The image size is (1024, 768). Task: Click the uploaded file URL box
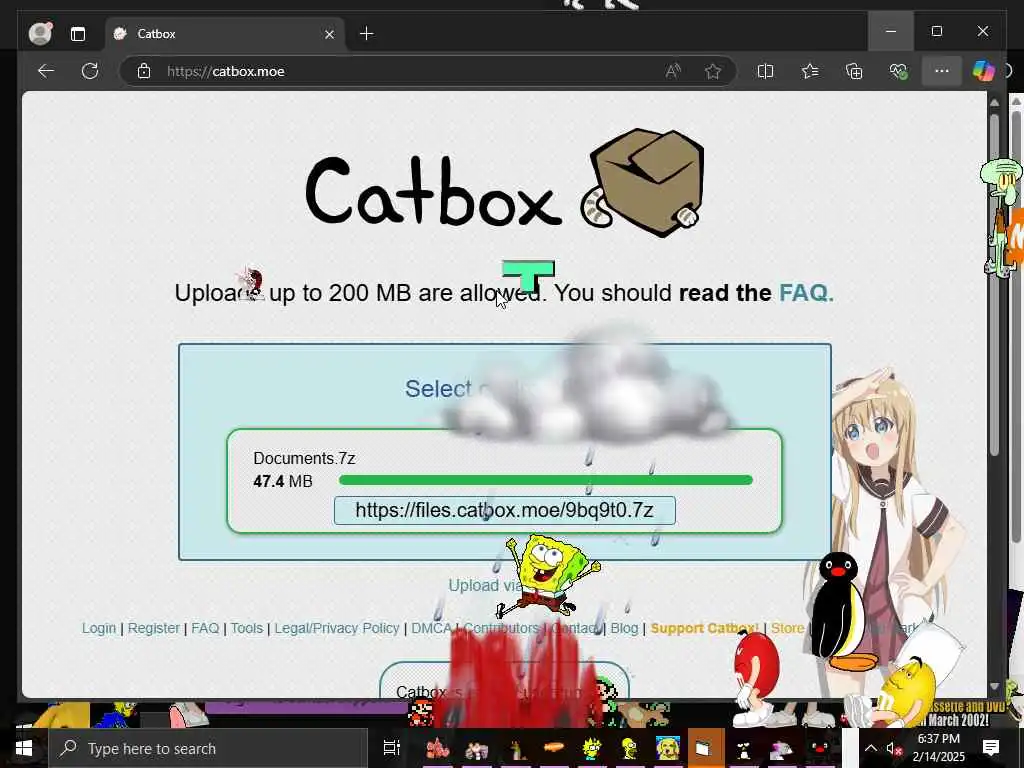click(504, 510)
